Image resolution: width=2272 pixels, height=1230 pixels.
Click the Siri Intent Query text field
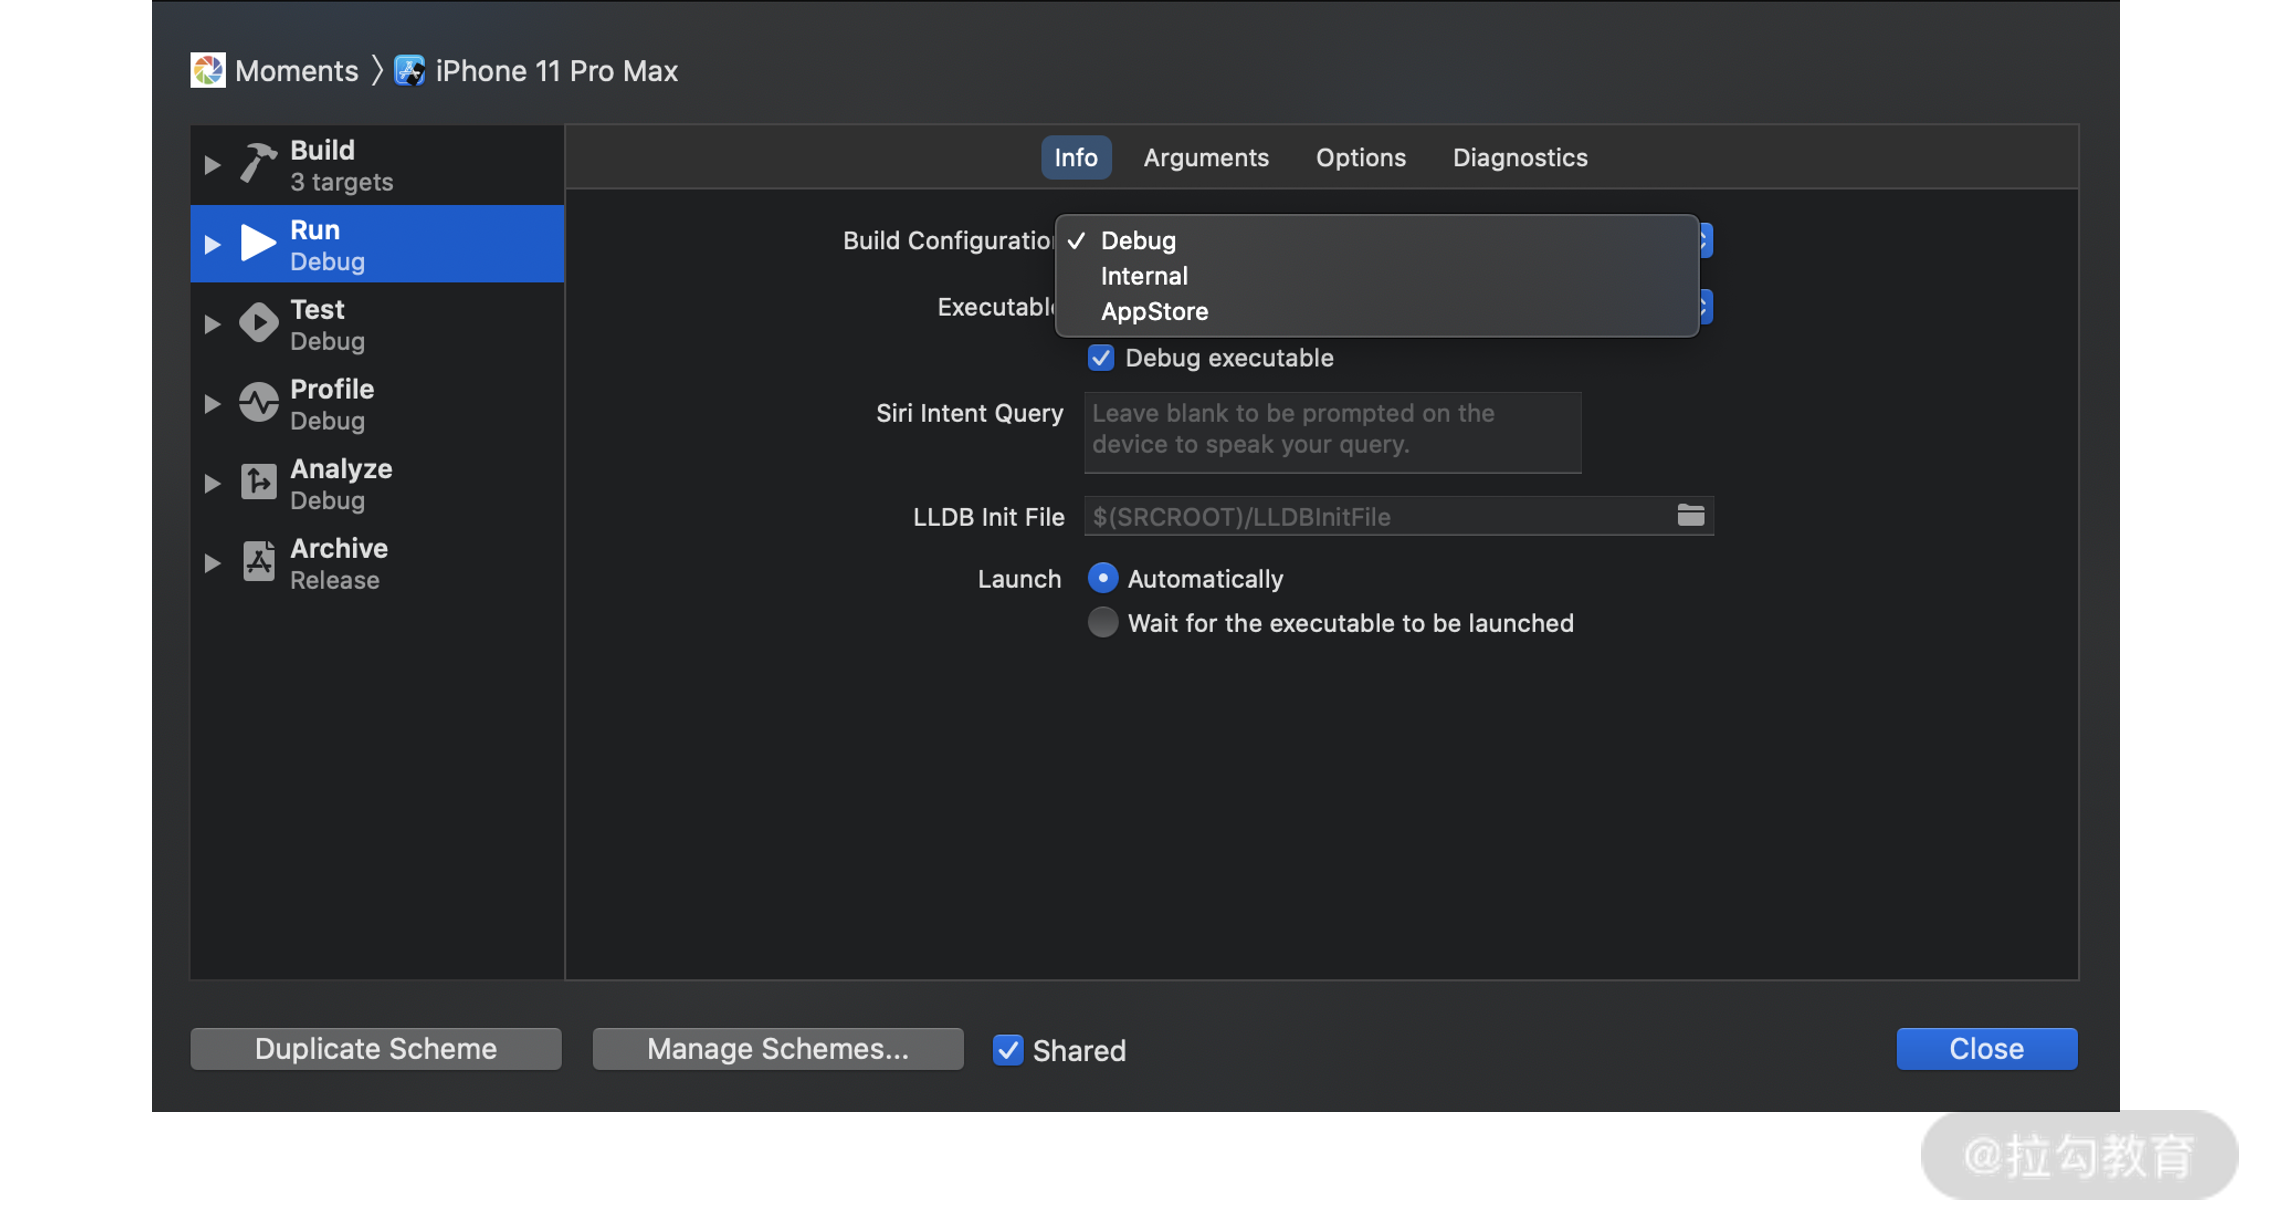click(1332, 432)
